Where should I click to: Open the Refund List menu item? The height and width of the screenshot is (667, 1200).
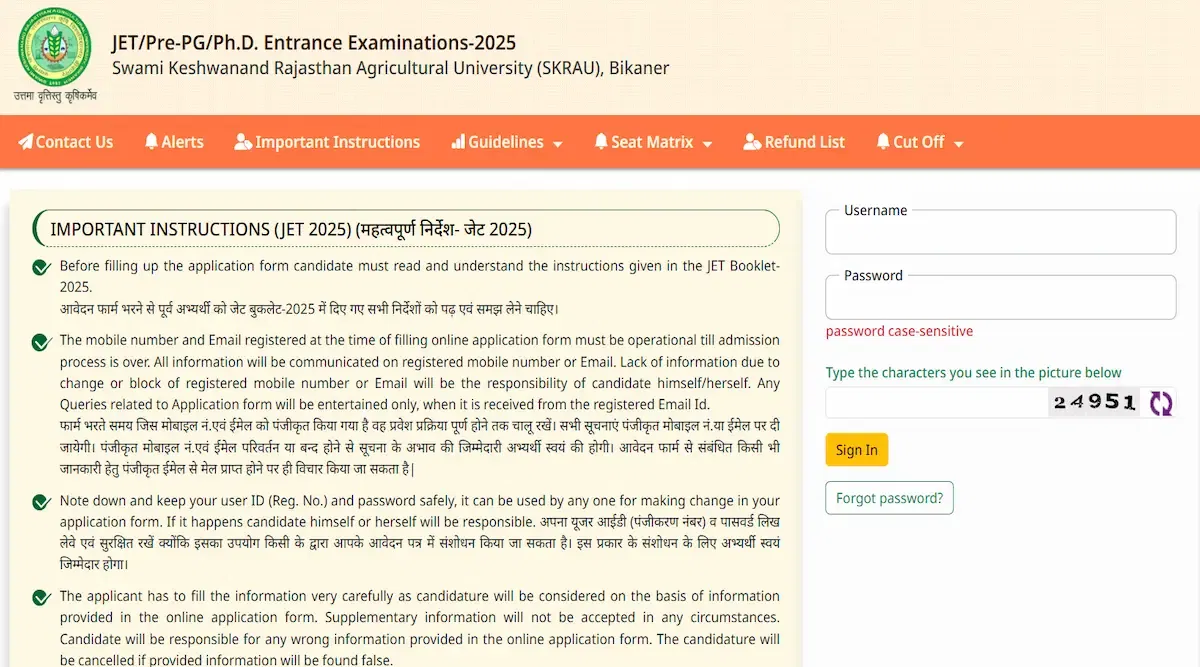click(804, 142)
